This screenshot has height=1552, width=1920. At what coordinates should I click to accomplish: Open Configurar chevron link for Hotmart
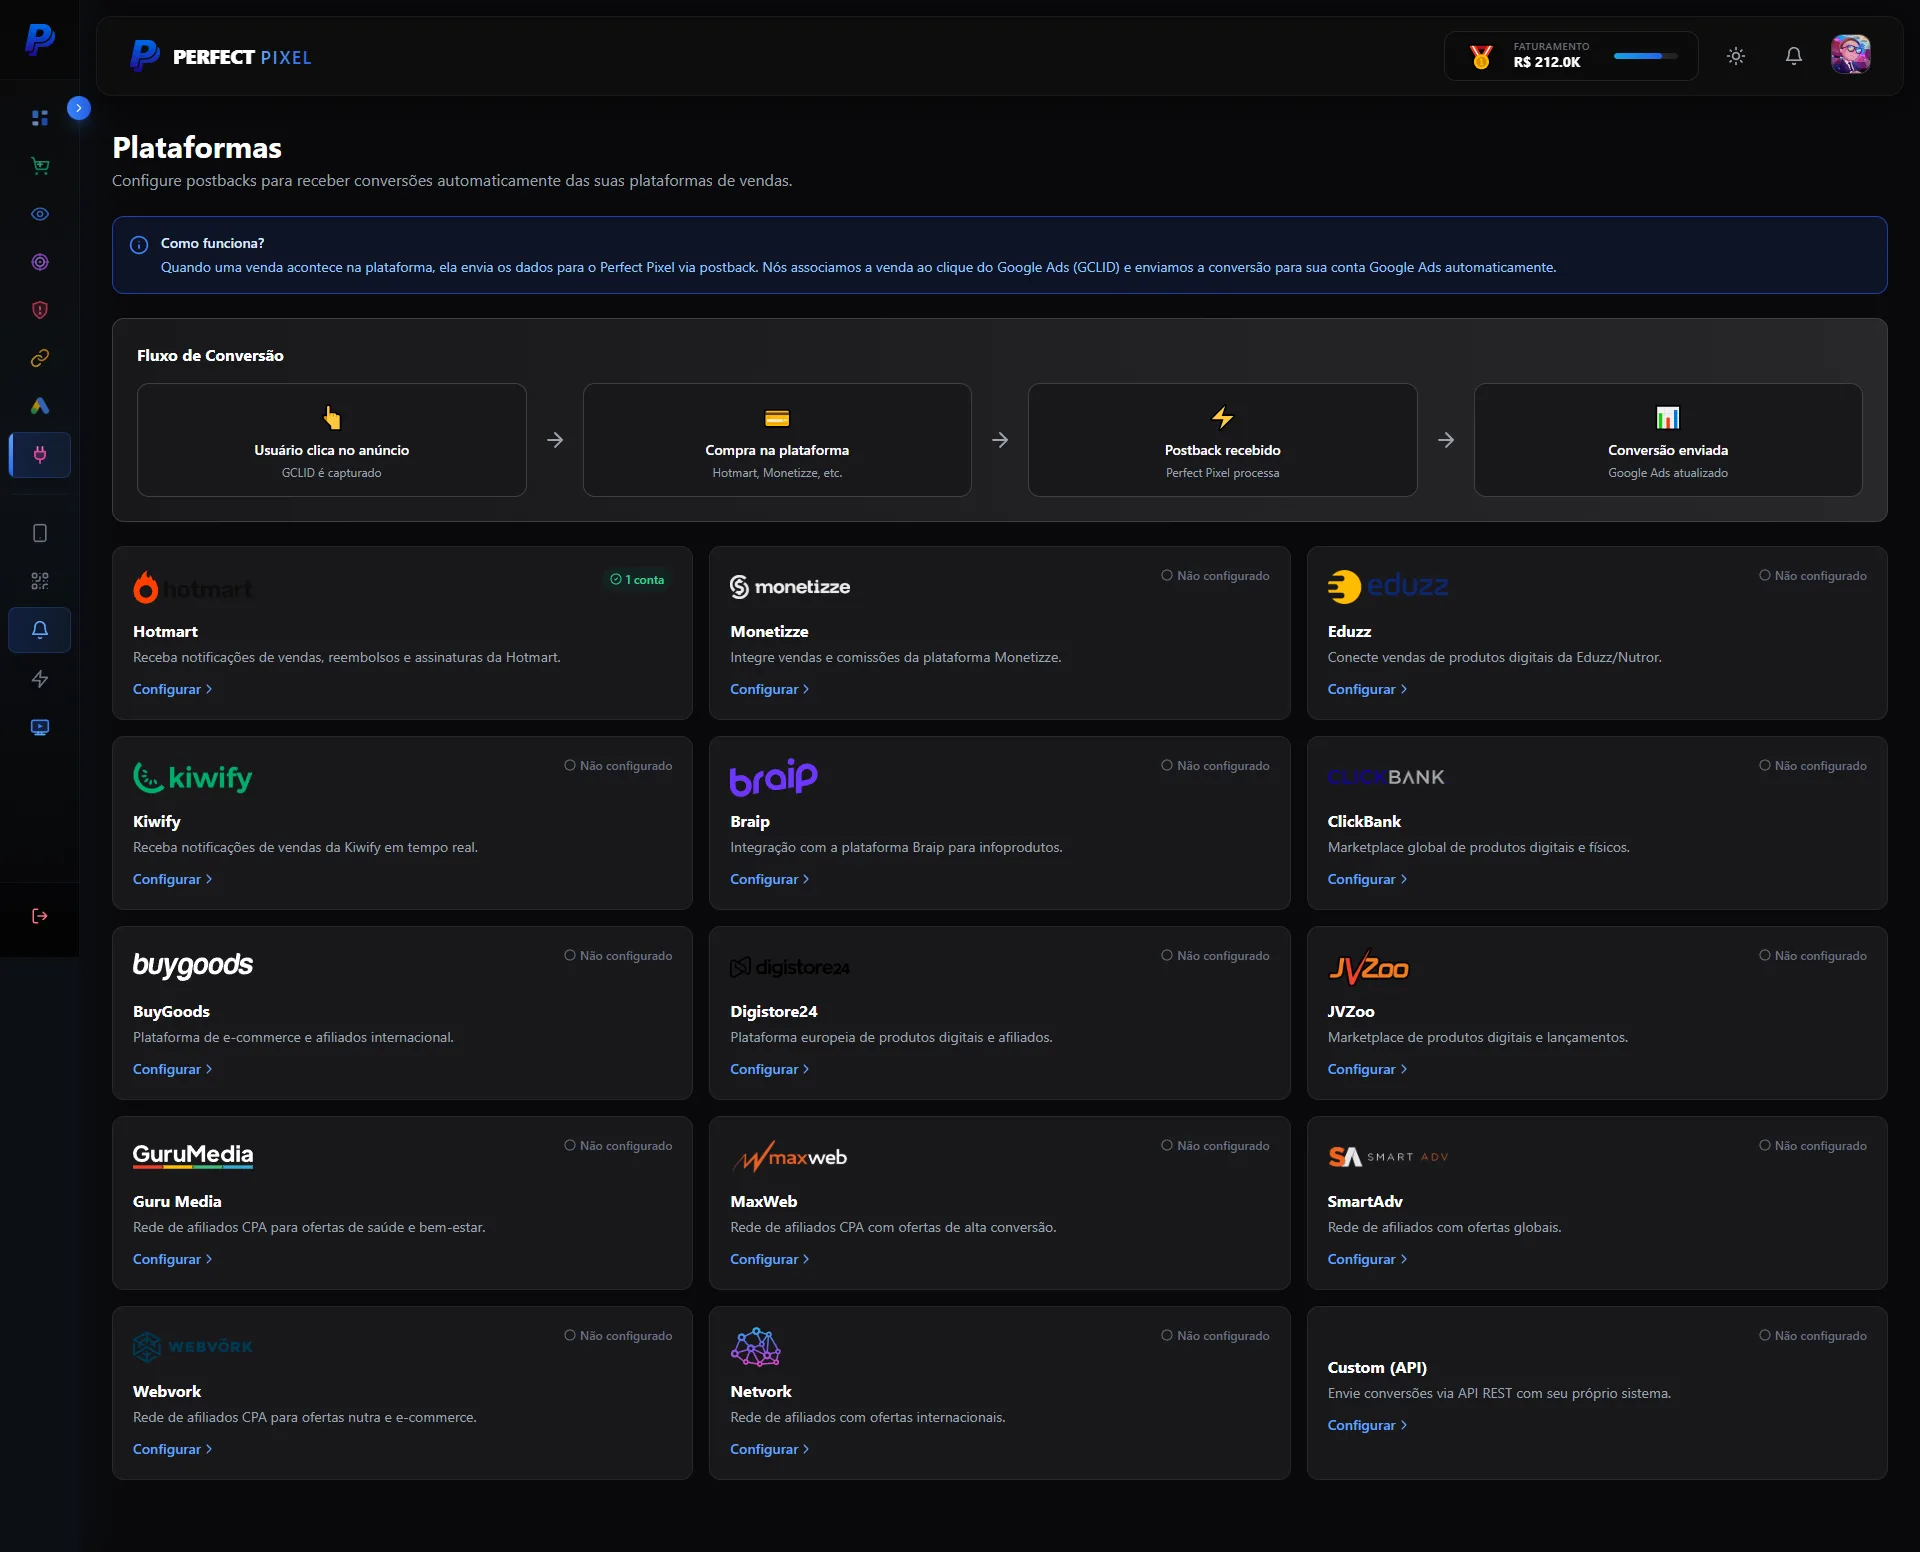coord(172,689)
